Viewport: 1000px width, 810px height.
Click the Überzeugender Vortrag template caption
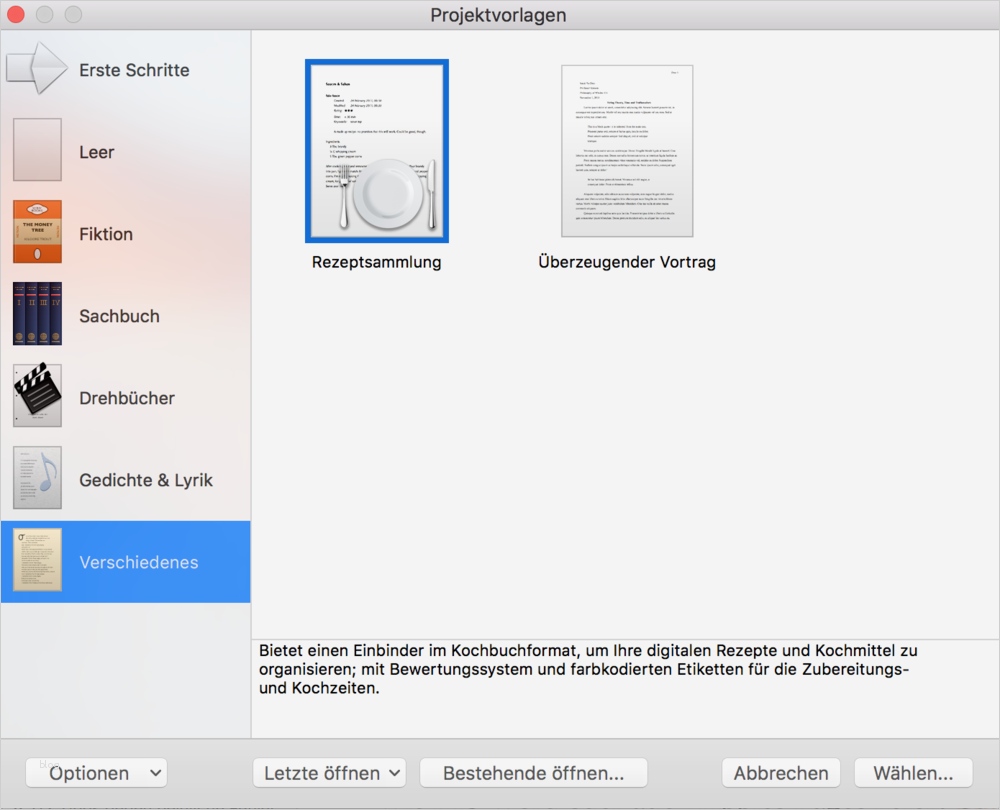[627, 262]
